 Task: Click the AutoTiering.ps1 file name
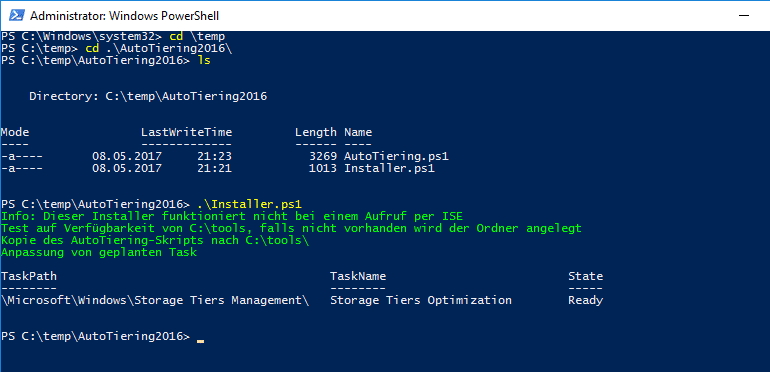point(396,157)
